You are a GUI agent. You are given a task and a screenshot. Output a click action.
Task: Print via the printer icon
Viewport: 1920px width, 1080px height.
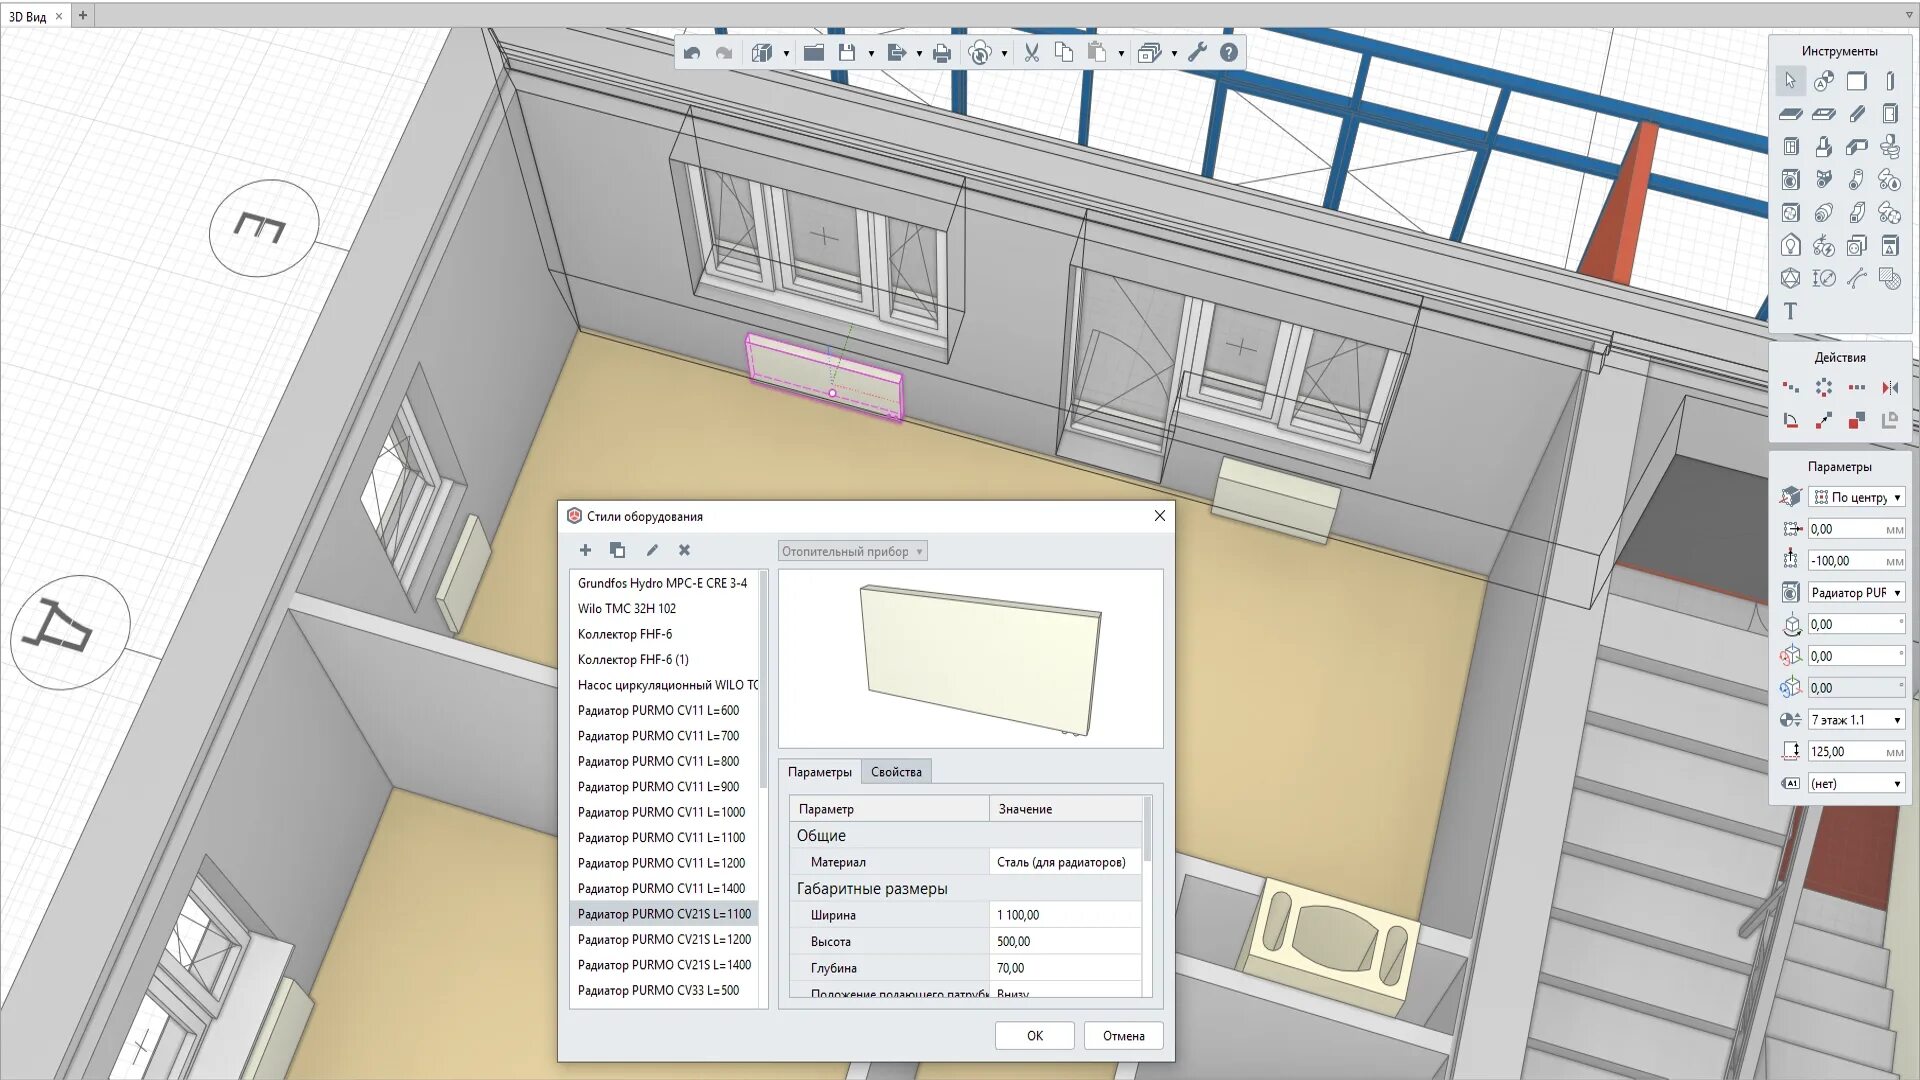tap(941, 53)
